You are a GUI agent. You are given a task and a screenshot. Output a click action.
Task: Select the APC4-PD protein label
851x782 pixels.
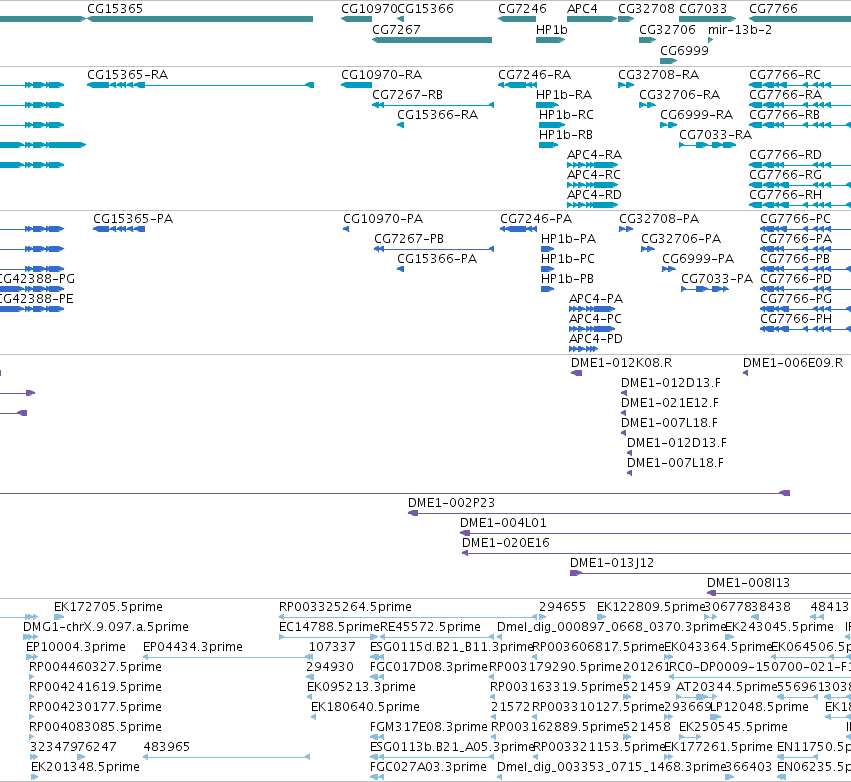tap(595, 339)
